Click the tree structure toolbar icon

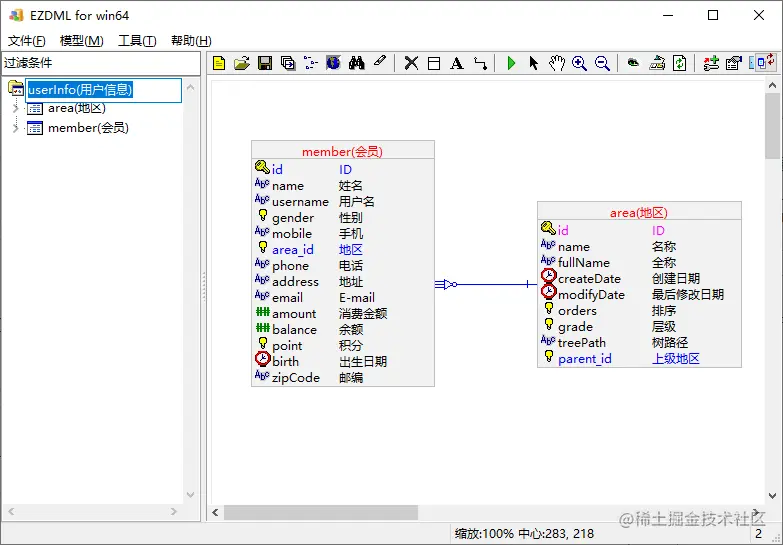click(x=311, y=63)
